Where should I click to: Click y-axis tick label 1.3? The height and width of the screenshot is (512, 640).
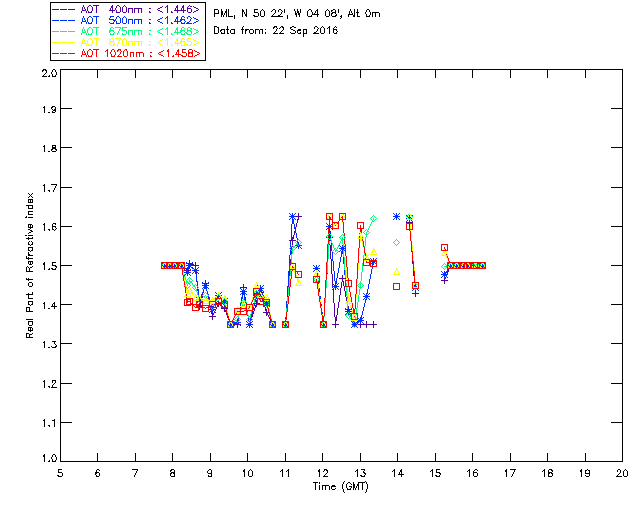(49, 345)
